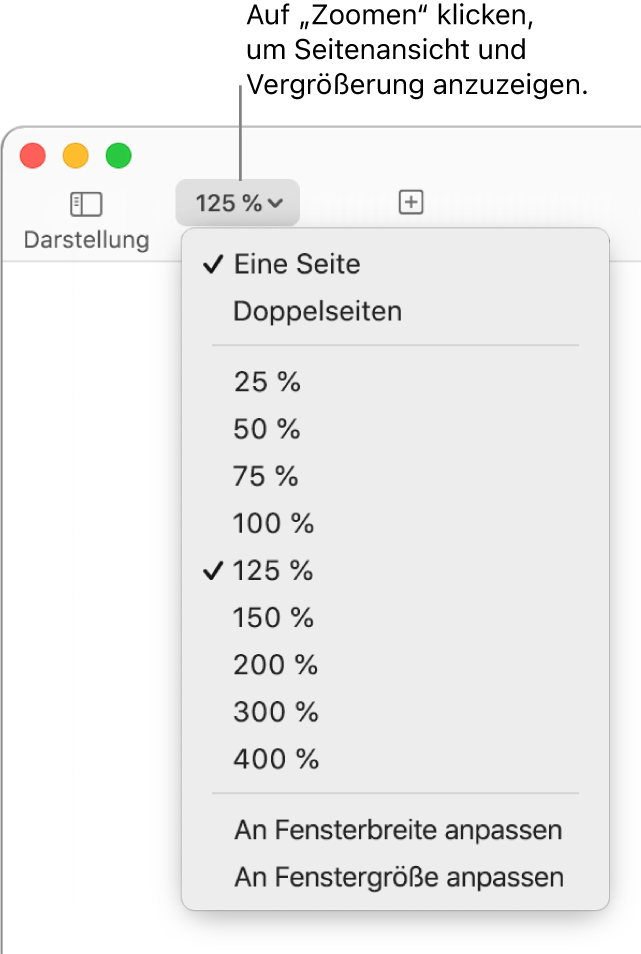Click the Darstellung label under the sidebar icon
This screenshot has width=641, height=954.
click(x=85, y=239)
